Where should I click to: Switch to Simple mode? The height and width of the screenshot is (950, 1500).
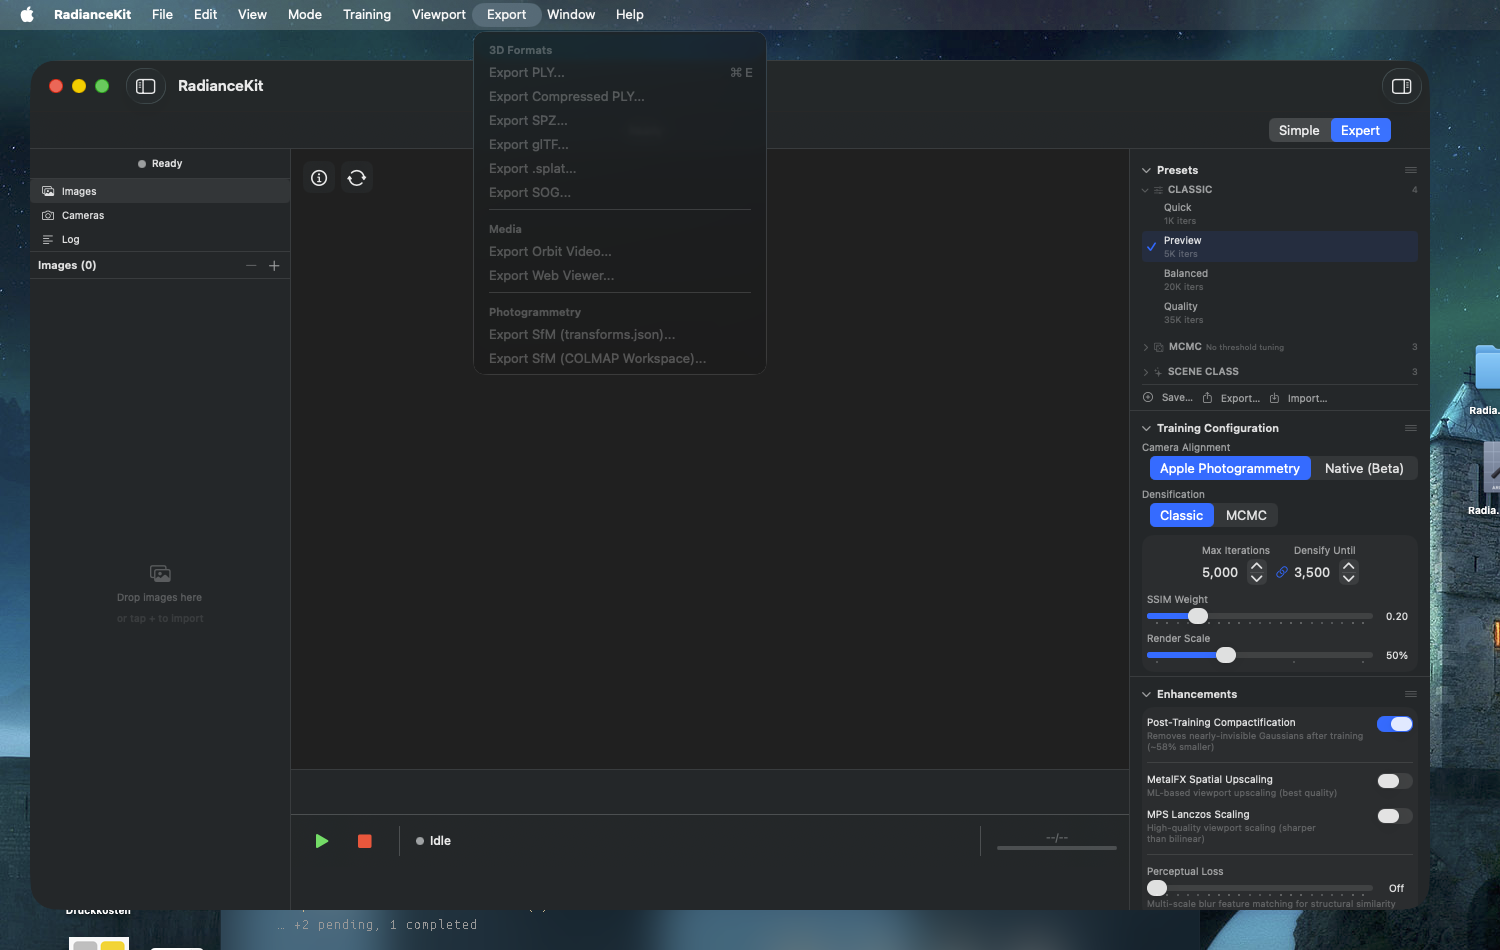[x=1299, y=130]
